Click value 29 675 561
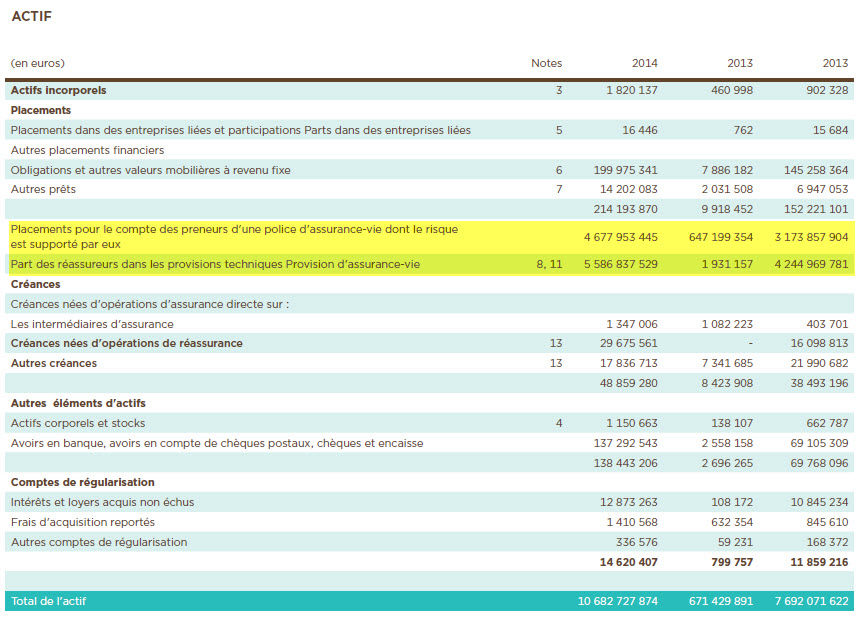Screen dimensions: 866x624 [x=629, y=343]
